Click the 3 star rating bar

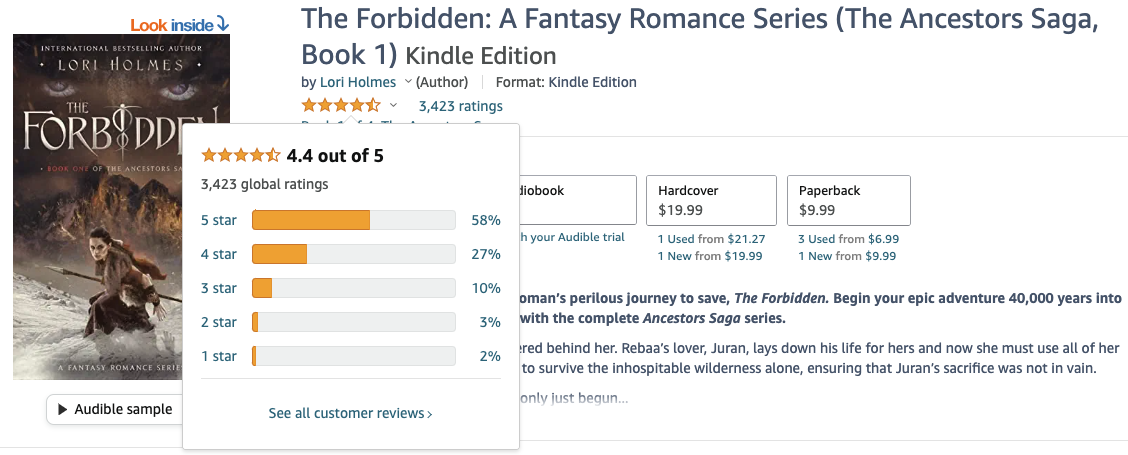tap(354, 288)
